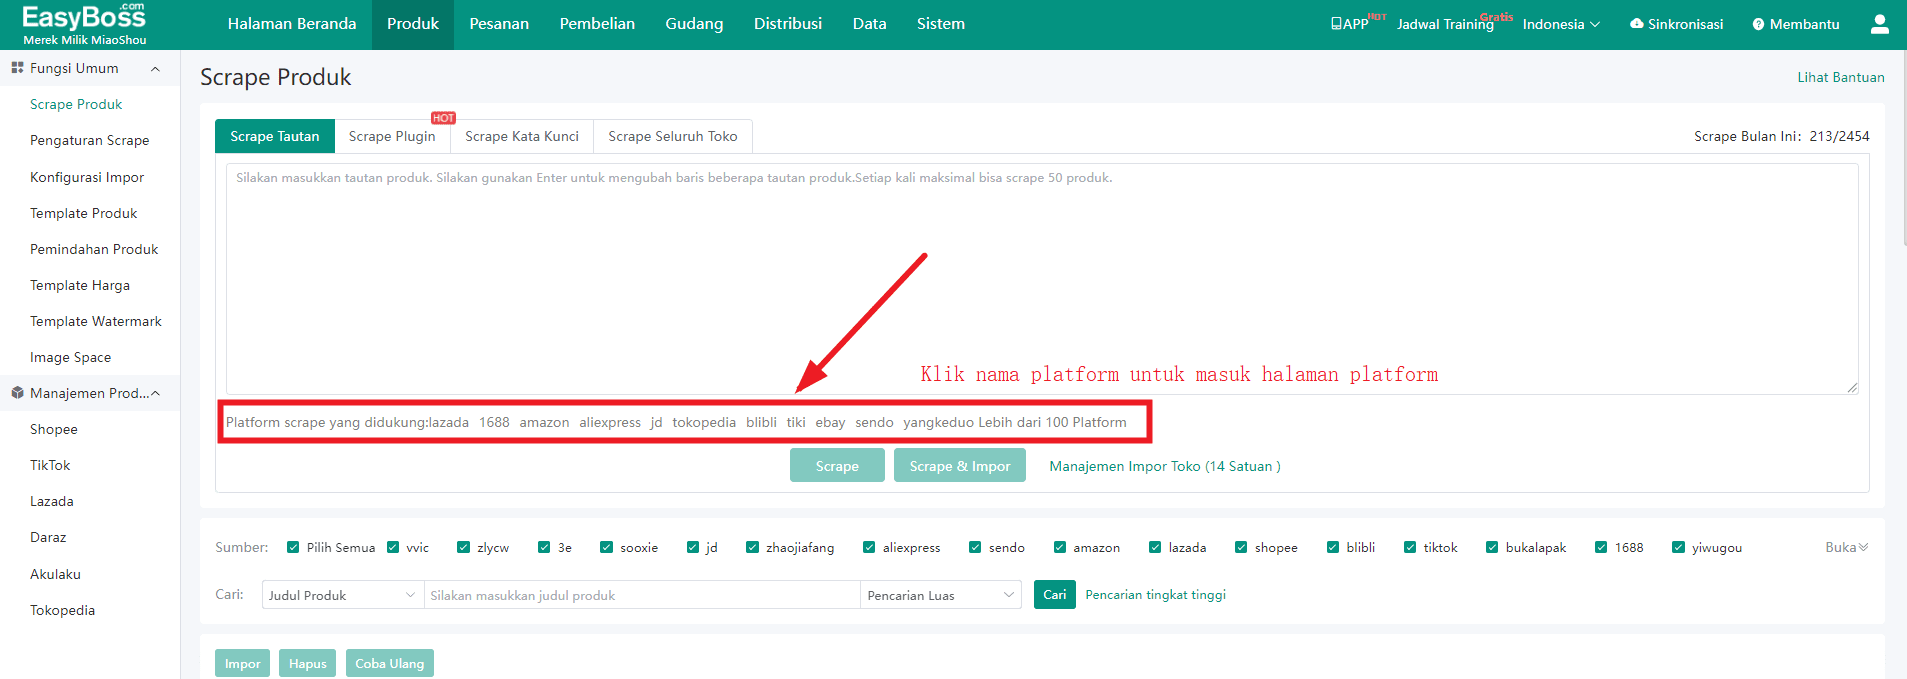Click the Manajemen Produk cube icon
The image size is (1907, 679).
tap(17, 393)
